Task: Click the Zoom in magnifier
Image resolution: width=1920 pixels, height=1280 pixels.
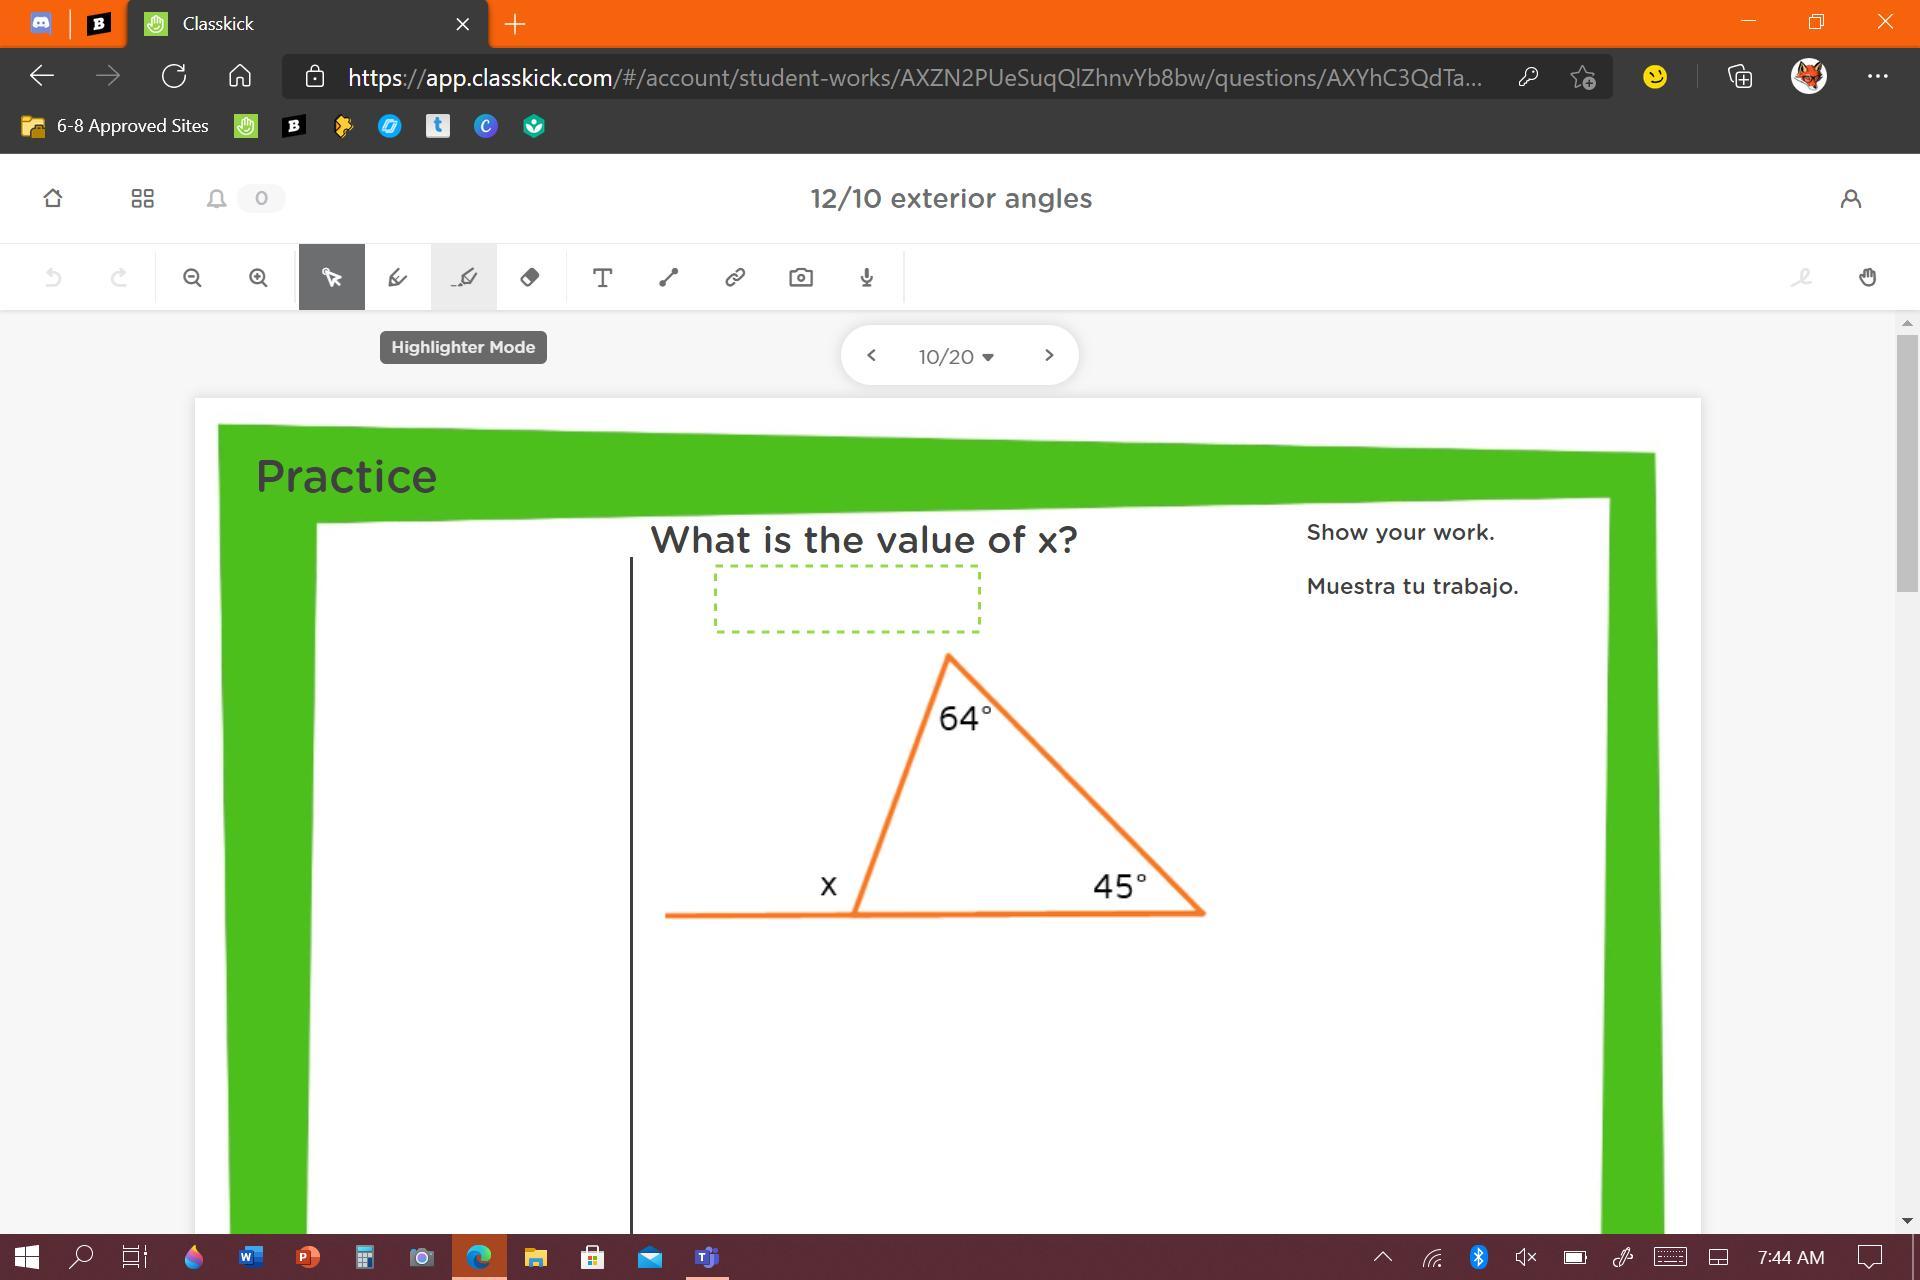Action: [x=258, y=277]
